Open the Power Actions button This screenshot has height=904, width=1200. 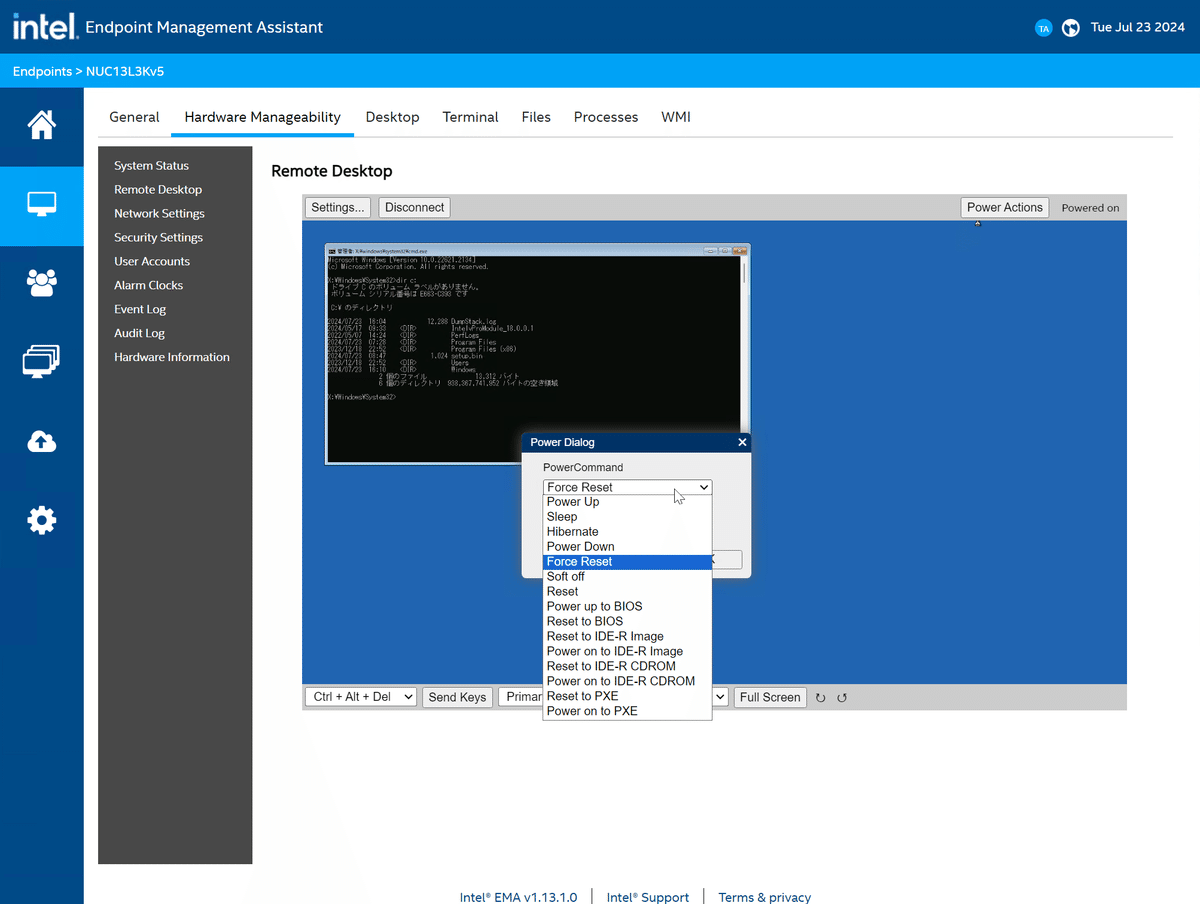pyautogui.click(x=1005, y=208)
